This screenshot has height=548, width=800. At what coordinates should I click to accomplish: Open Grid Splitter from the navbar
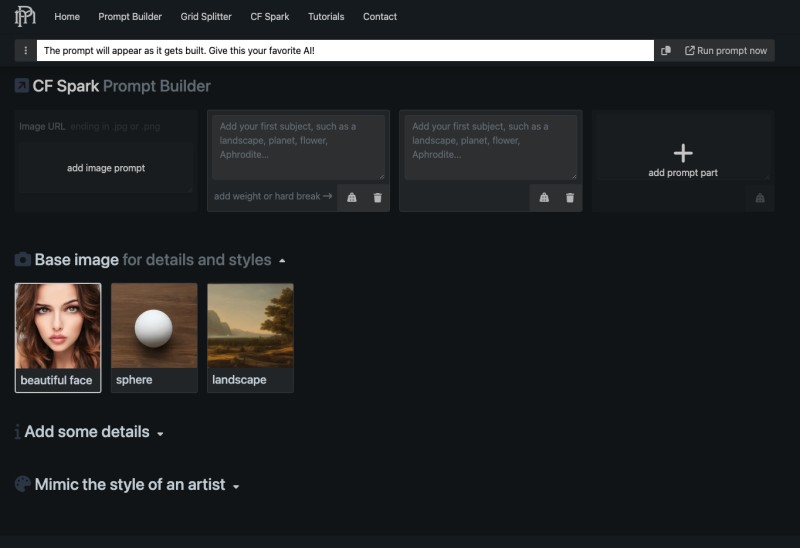[206, 16]
